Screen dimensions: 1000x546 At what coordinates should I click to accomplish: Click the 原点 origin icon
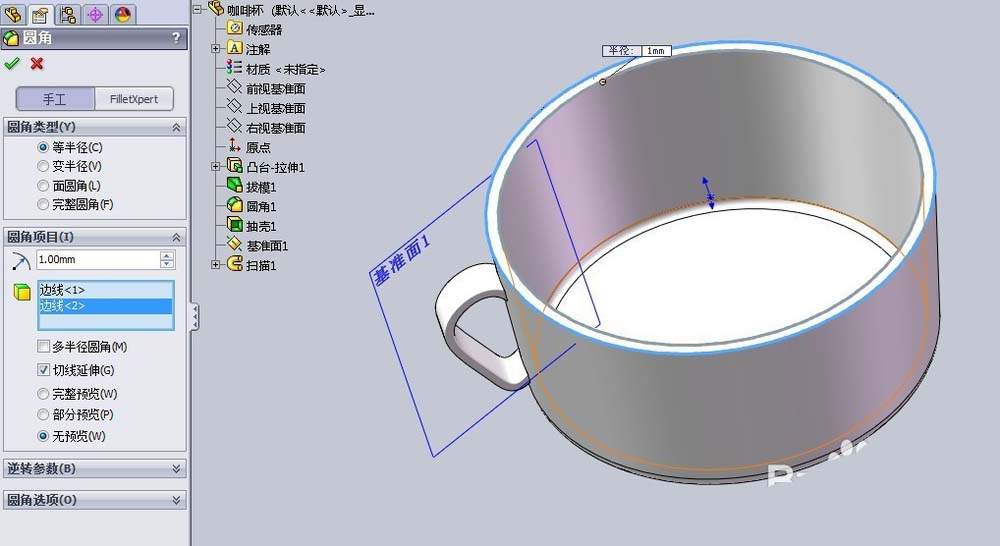tap(235, 146)
